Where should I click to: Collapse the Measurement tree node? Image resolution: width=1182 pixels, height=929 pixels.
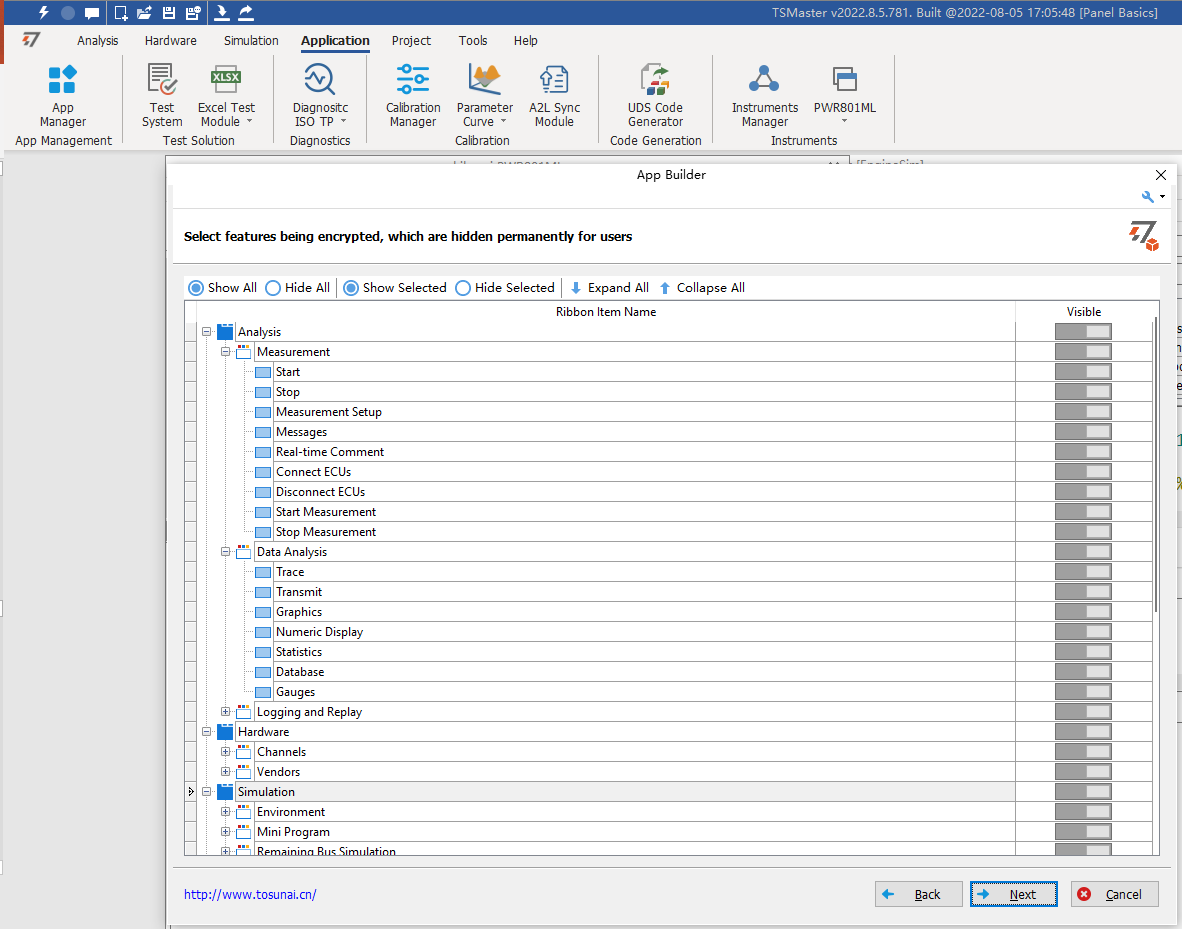(226, 352)
